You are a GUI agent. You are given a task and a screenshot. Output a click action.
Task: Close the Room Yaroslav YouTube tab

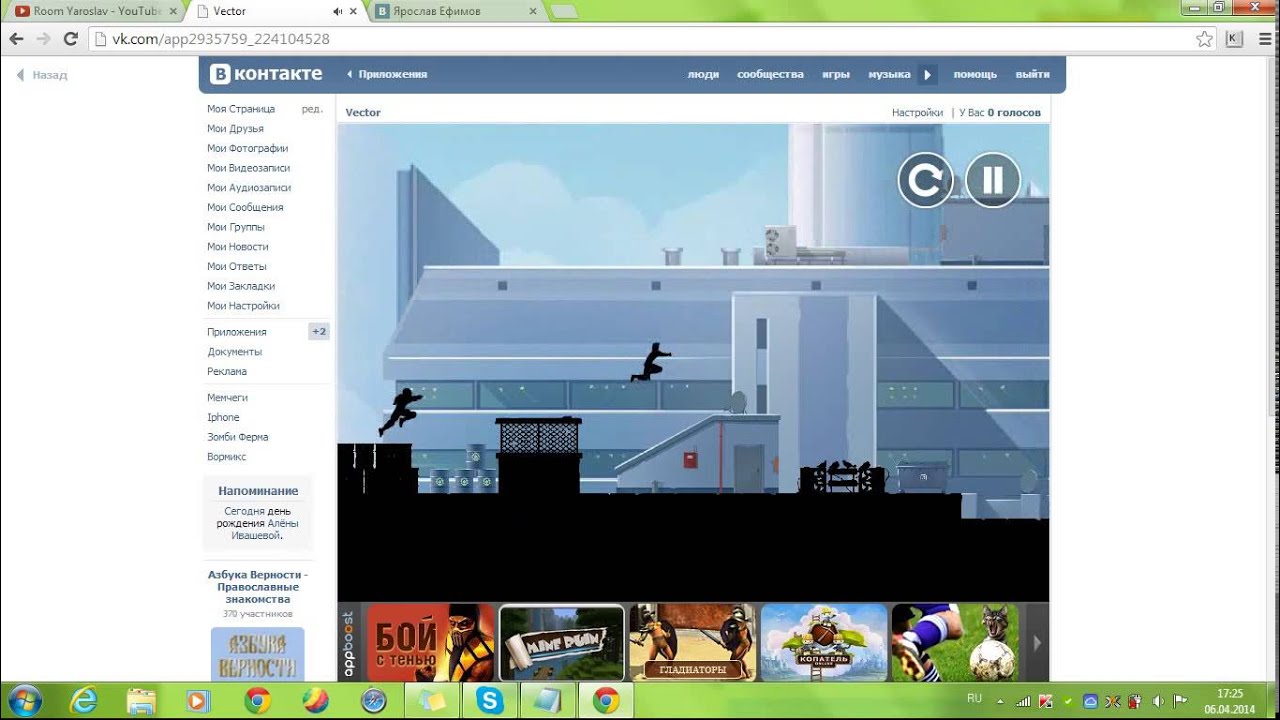coord(172,11)
